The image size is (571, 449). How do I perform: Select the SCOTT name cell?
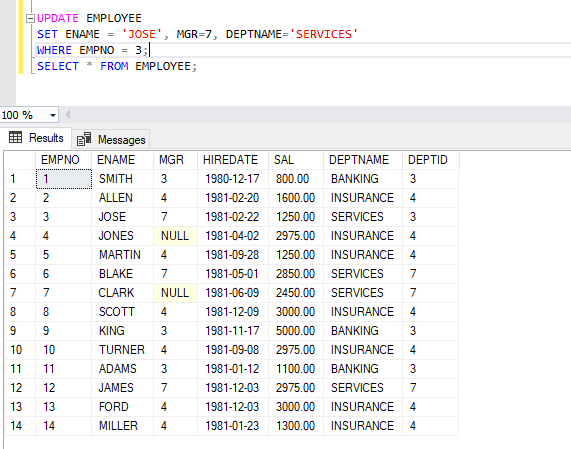[x=122, y=312]
